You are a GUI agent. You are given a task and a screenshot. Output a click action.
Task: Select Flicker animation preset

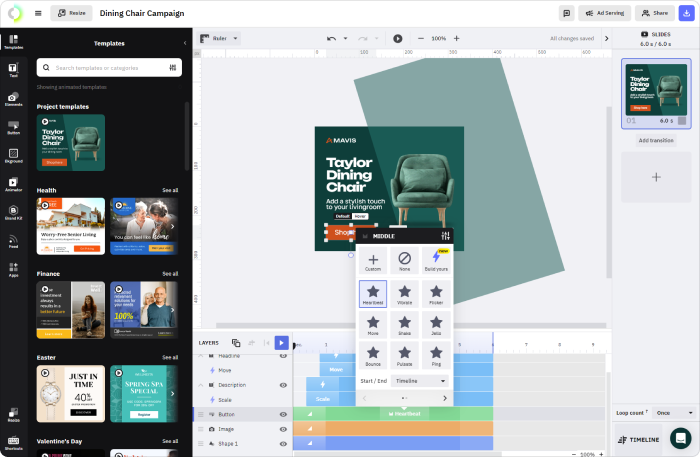pyautogui.click(x=436, y=294)
